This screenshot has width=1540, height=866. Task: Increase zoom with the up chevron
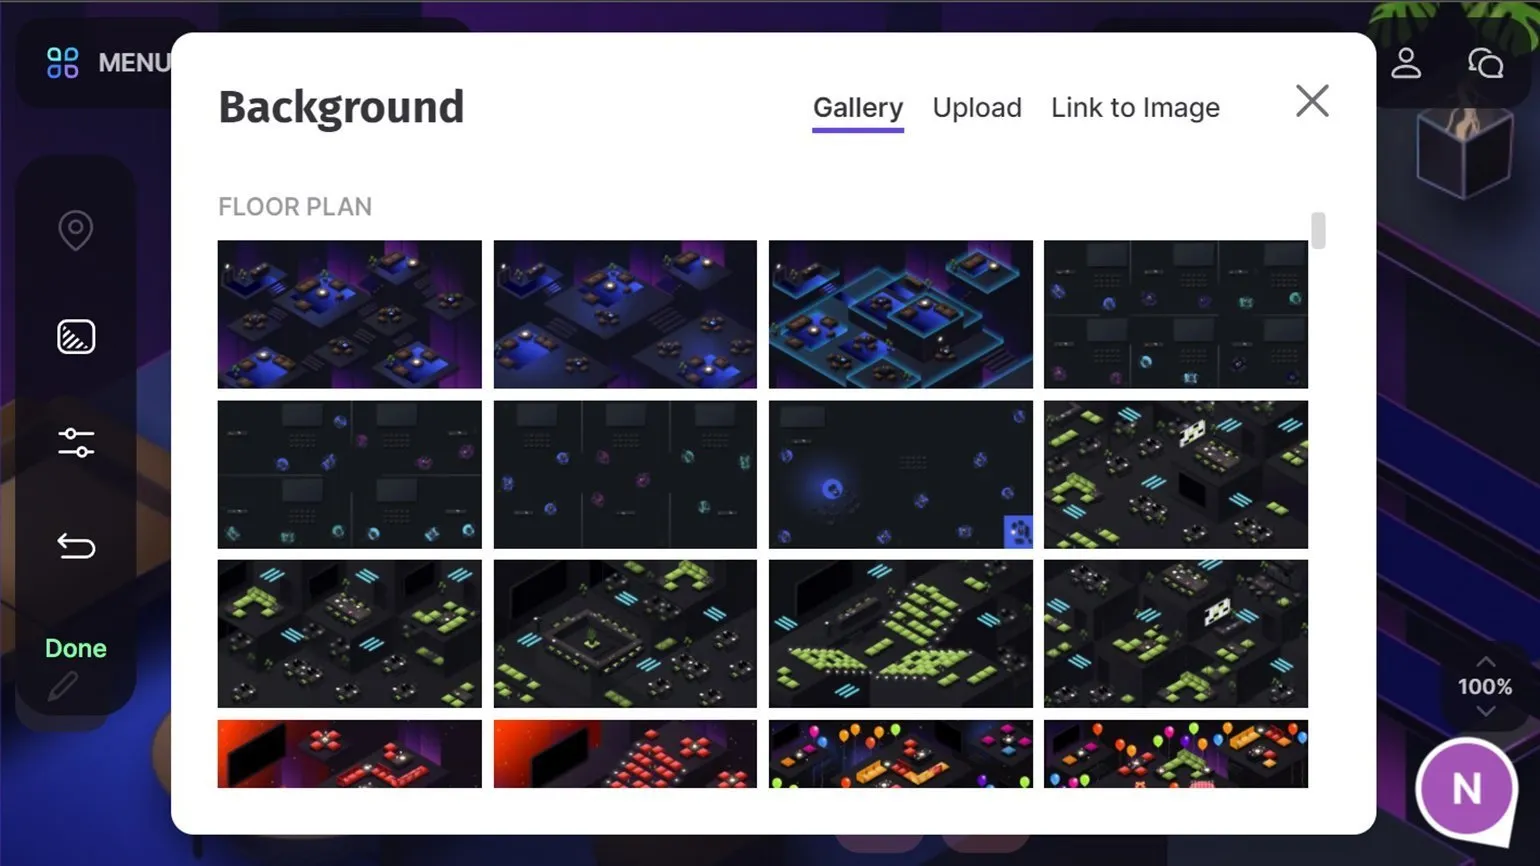pyautogui.click(x=1485, y=662)
